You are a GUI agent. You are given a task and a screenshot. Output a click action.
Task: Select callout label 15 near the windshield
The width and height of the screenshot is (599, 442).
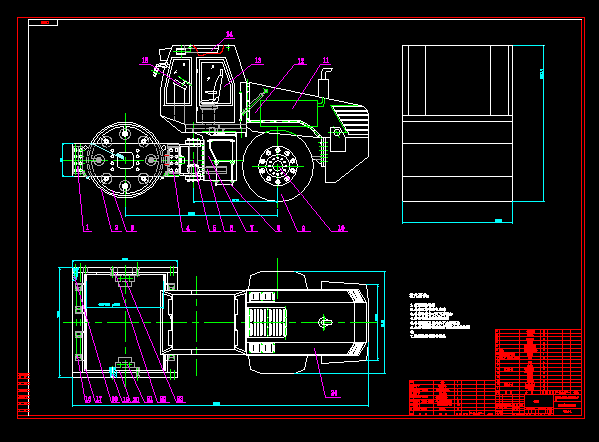point(145,60)
